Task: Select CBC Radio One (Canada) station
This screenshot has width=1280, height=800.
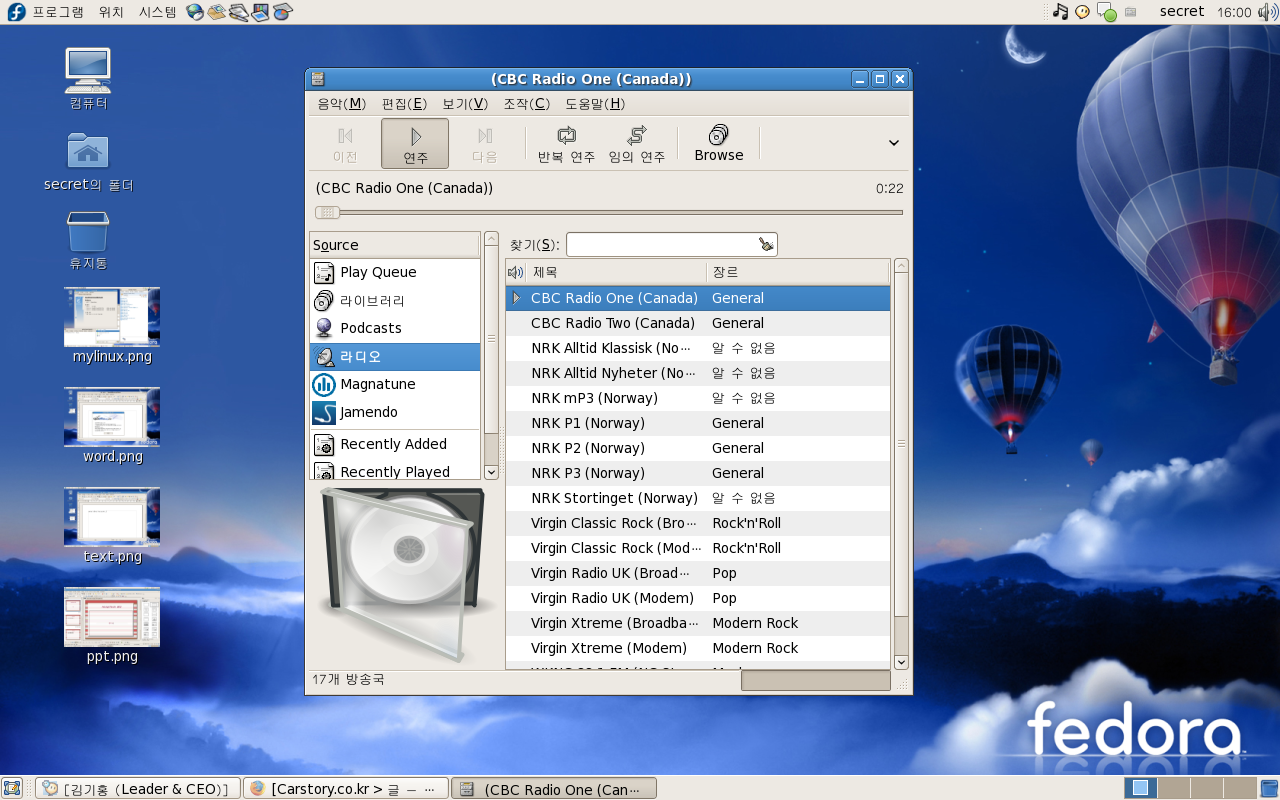Action: 698,298
